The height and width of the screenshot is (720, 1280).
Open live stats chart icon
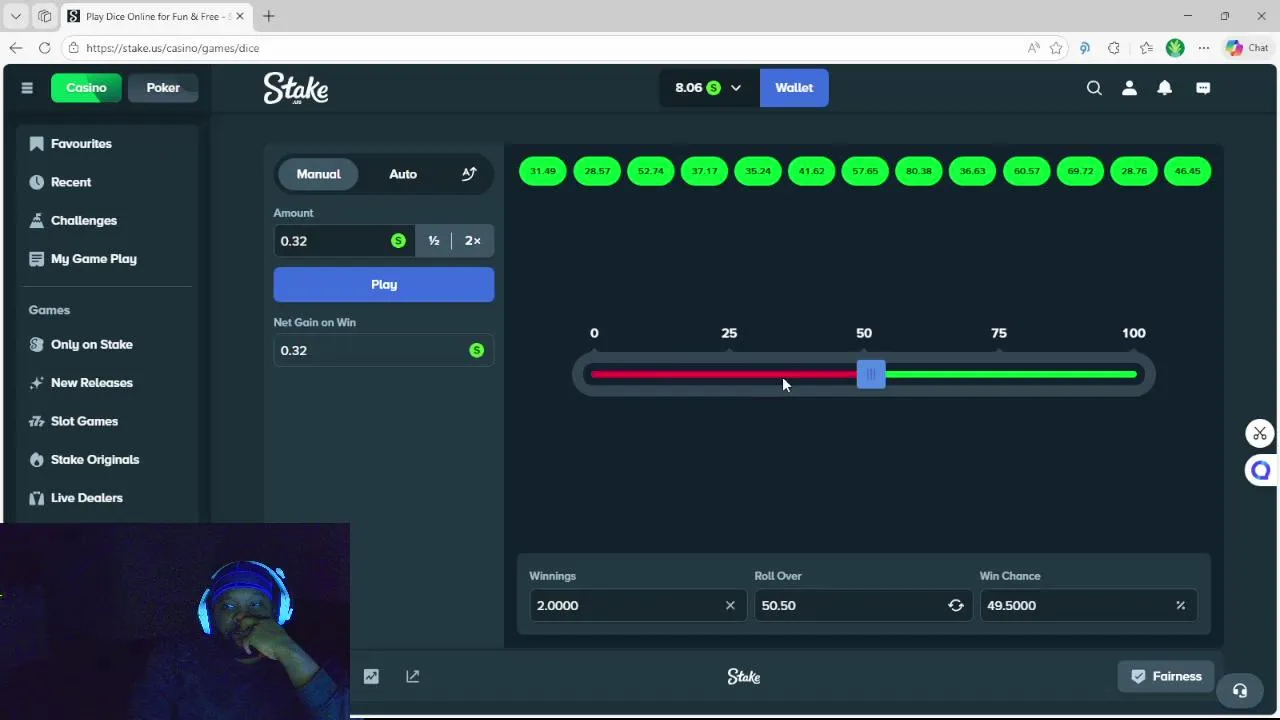coord(371,677)
